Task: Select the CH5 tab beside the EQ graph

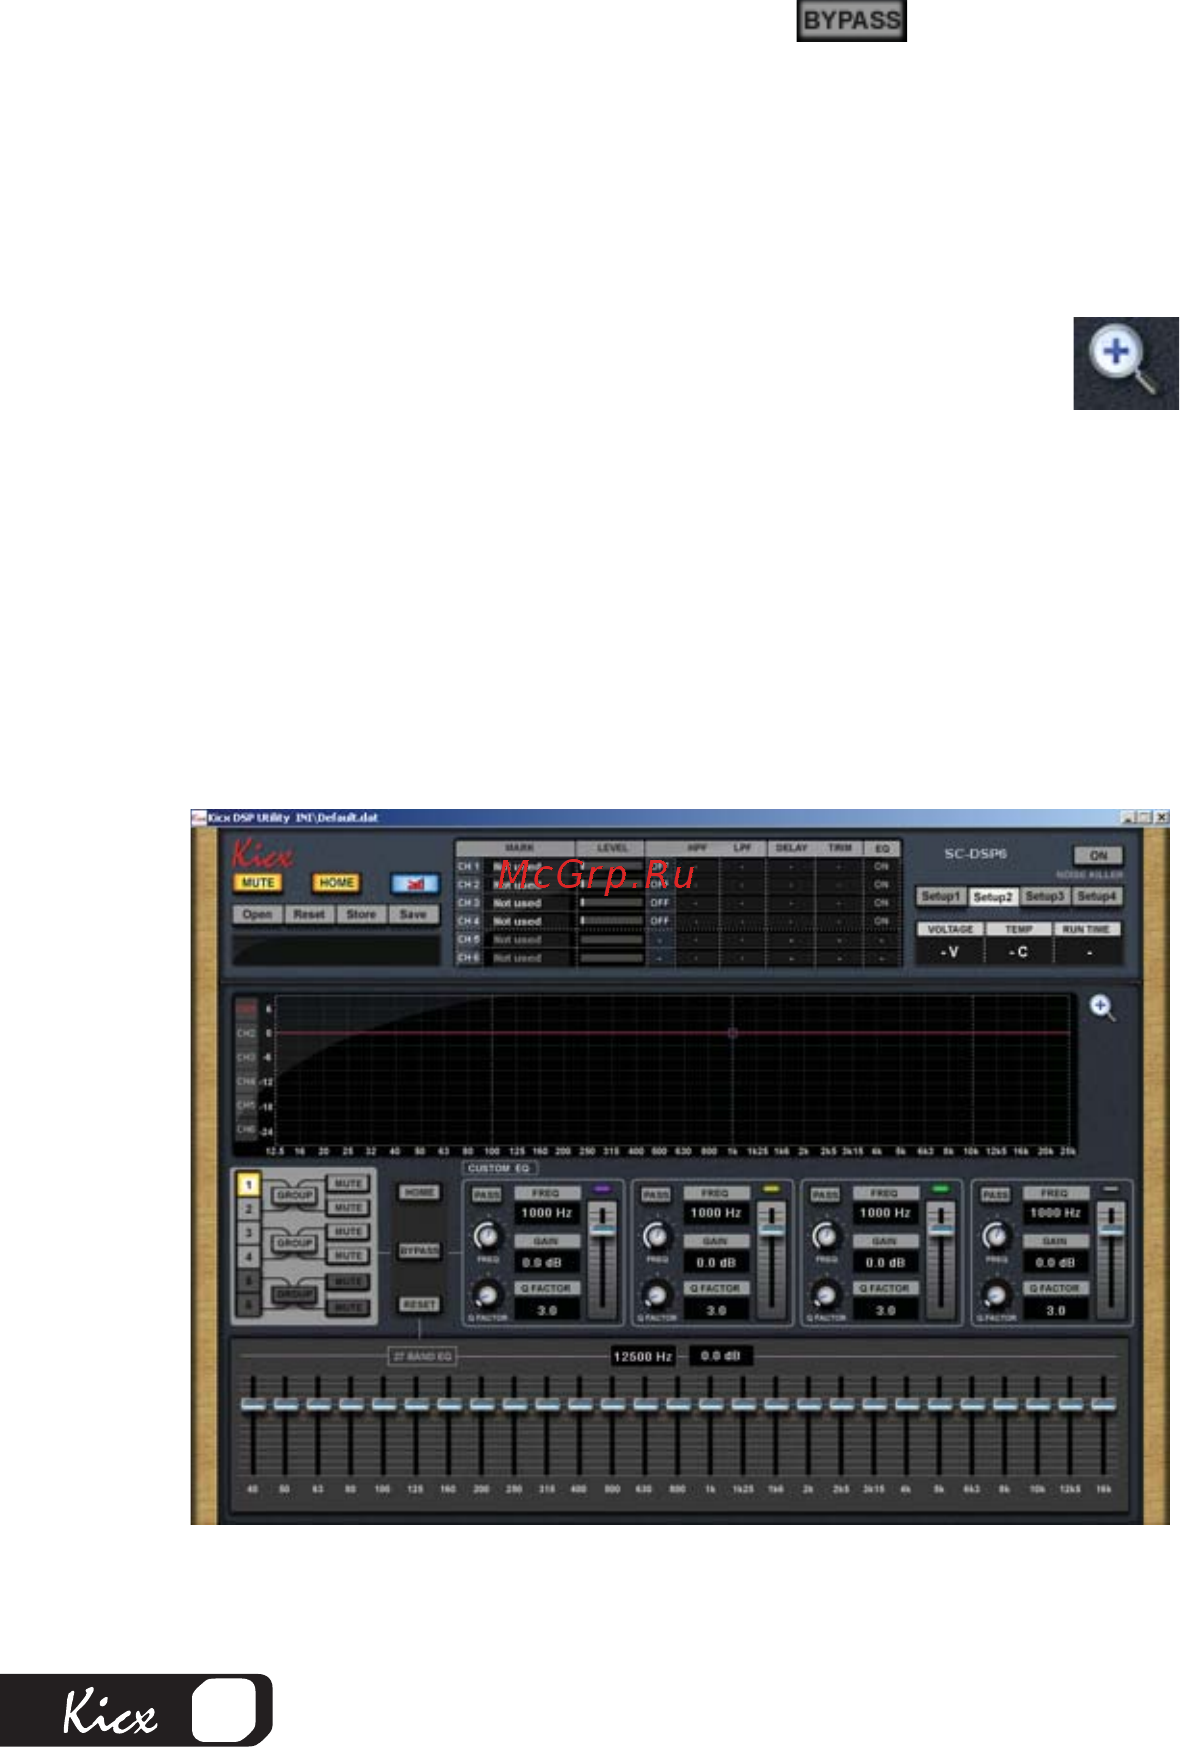Action: (x=246, y=1105)
